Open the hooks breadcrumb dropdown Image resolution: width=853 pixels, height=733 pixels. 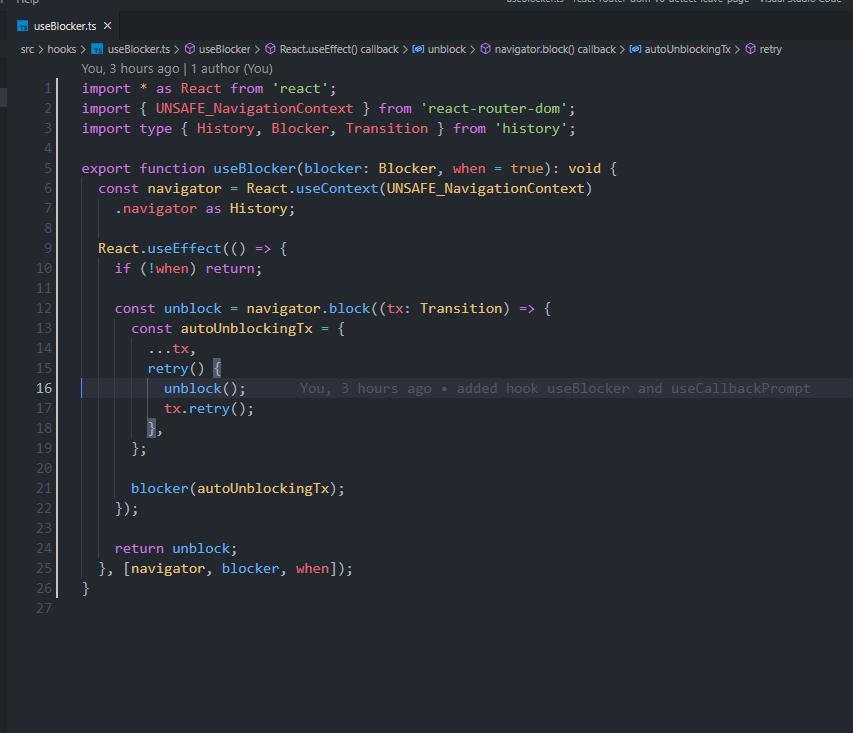point(62,48)
